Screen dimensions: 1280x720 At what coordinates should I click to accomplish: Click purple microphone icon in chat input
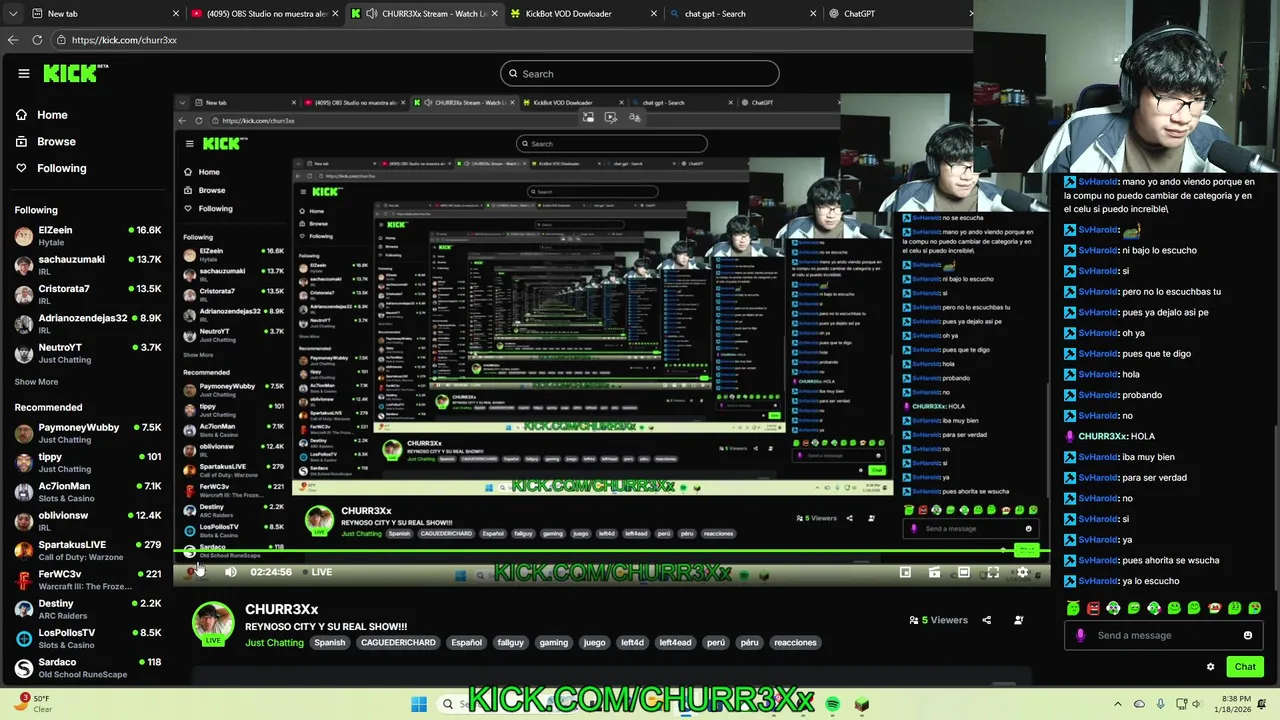1080,635
